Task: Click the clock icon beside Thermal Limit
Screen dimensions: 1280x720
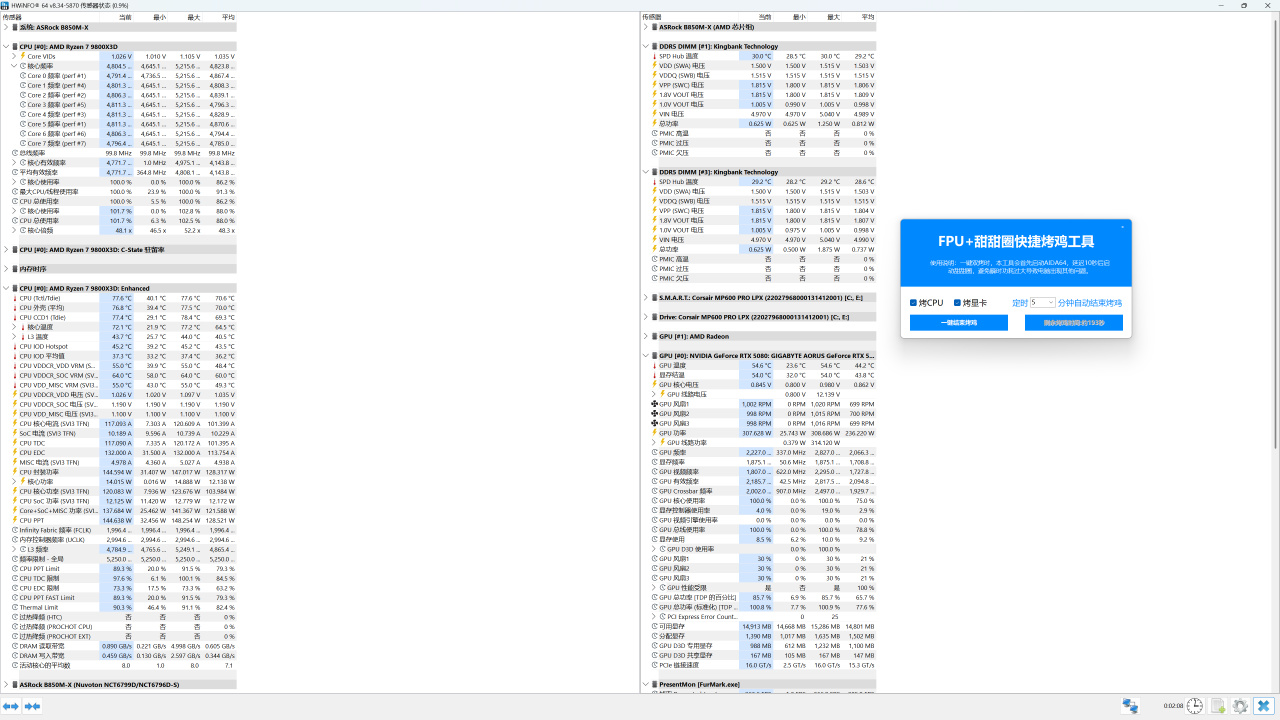Action: click(15, 607)
